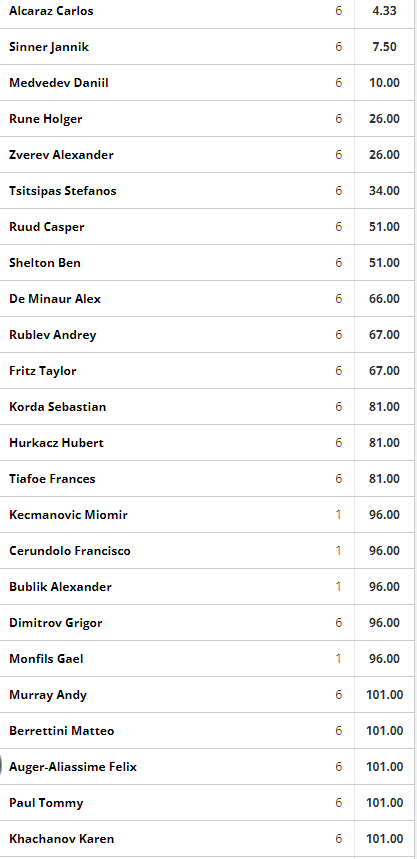This screenshot has height=859, width=417.
Task: Pick the 10.00 odds for Medvedev Daniil
Action: [x=384, y=83]
